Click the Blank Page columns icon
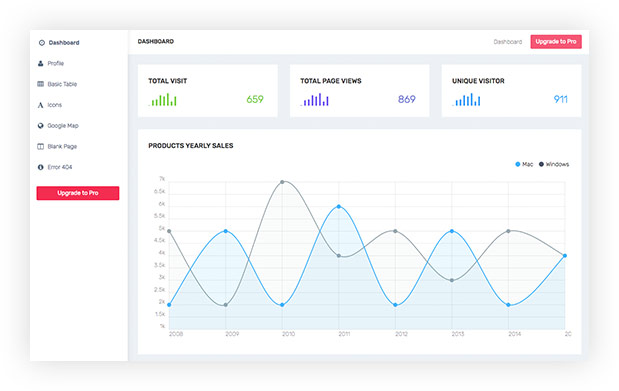Screen dimensions: 619x391 coord(40,147)
